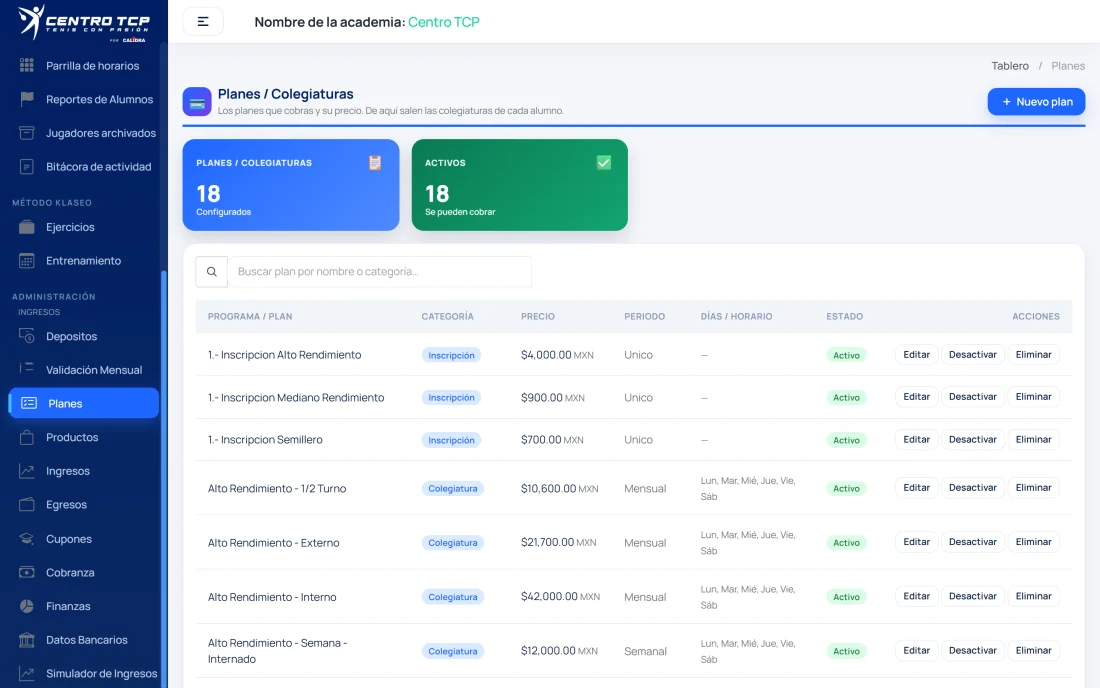
Task: Click the Reportes de Alumnos flag icon
Action: [27, 99]
